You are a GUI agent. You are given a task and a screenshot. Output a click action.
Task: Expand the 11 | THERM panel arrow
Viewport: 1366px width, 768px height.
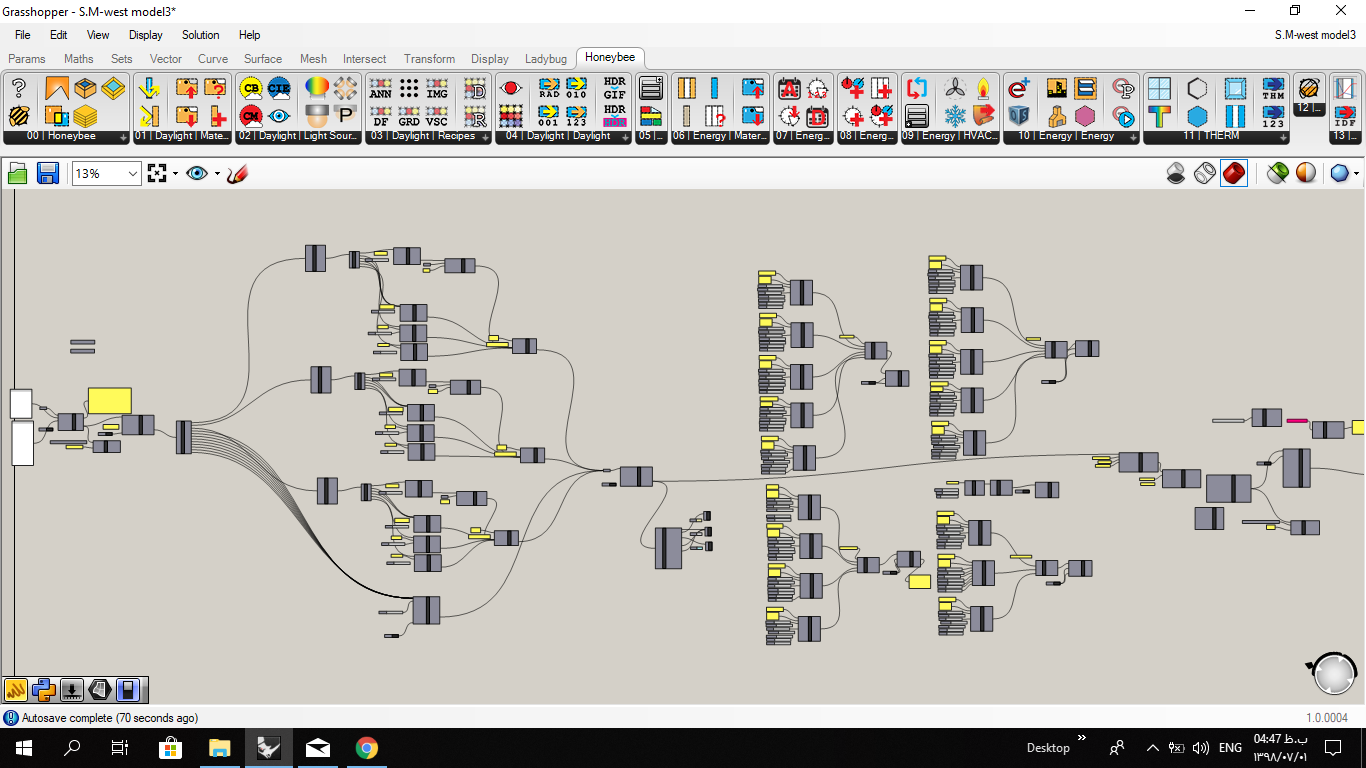point(1283,137)
